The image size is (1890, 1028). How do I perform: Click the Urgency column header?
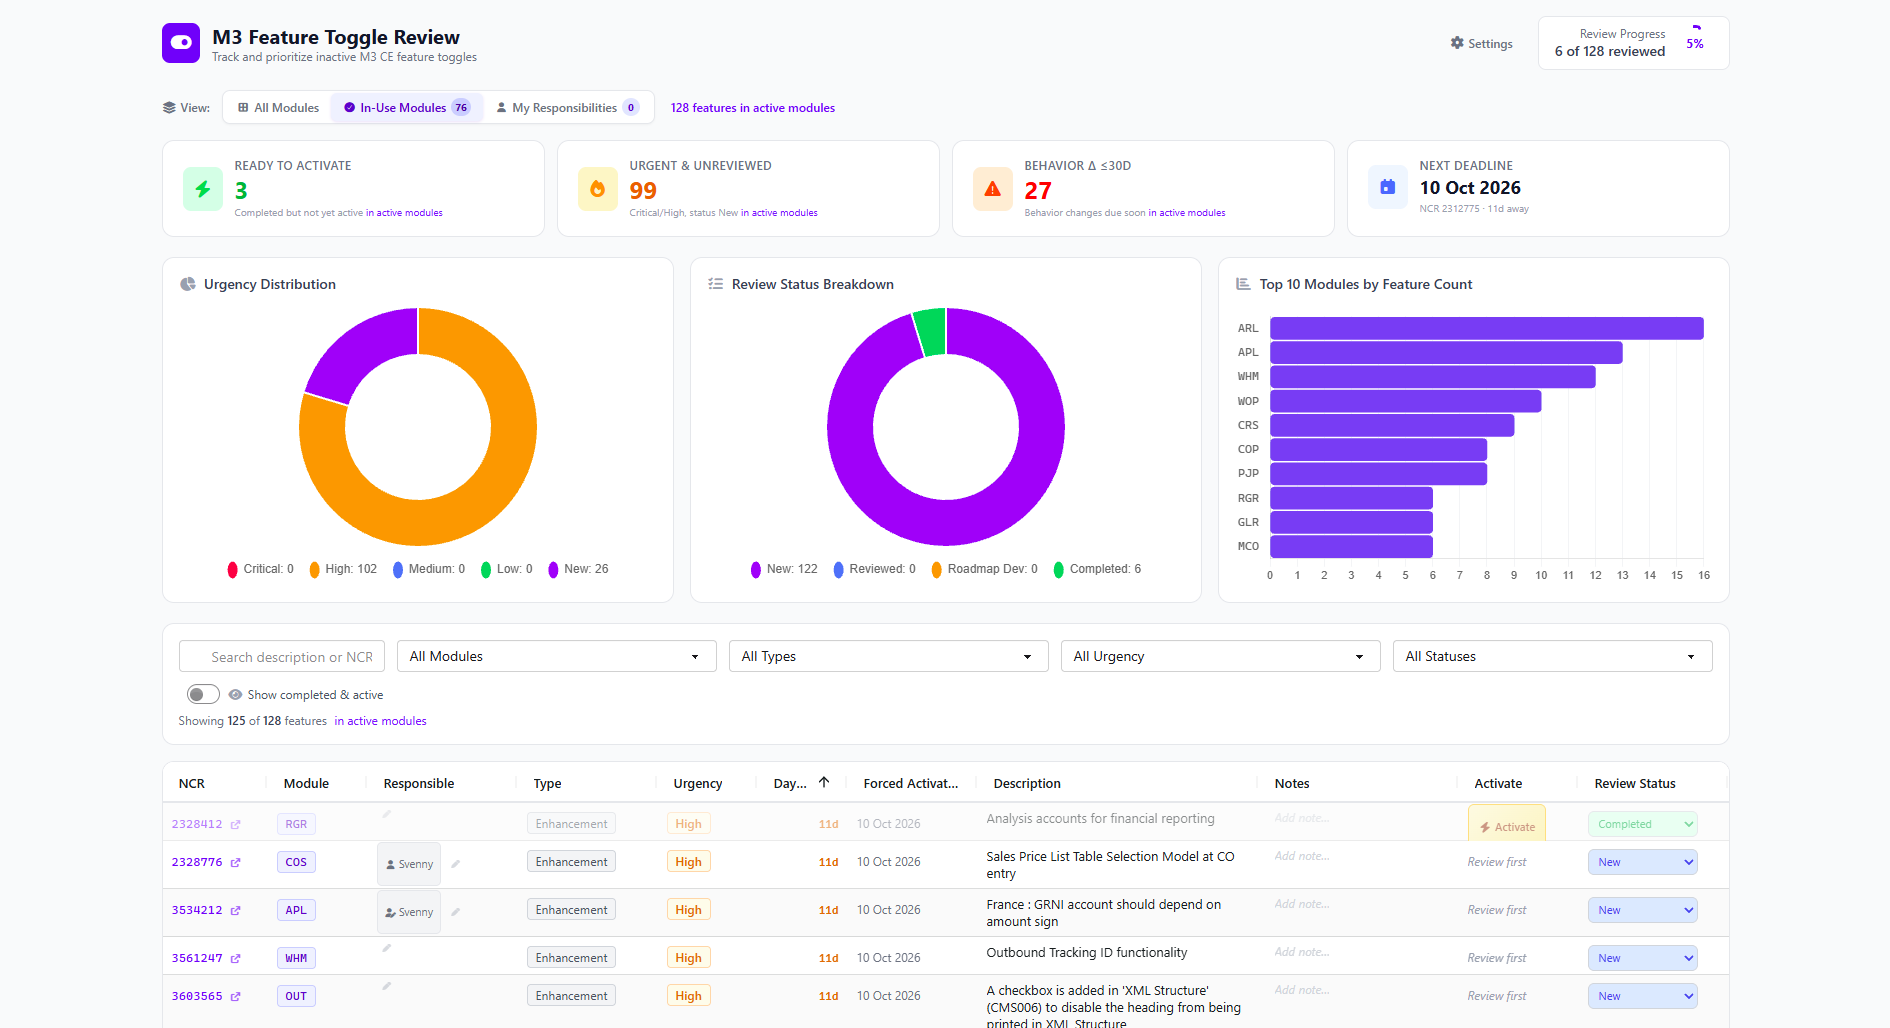698,783
